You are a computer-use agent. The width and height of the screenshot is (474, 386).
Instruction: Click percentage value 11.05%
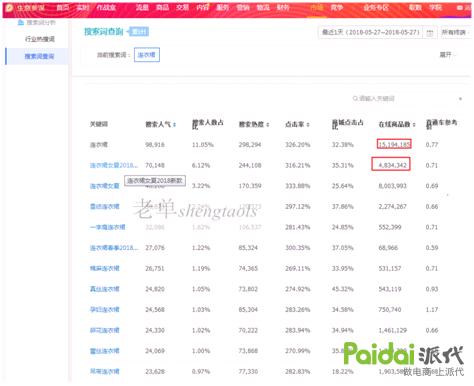(x=202, y=145)
